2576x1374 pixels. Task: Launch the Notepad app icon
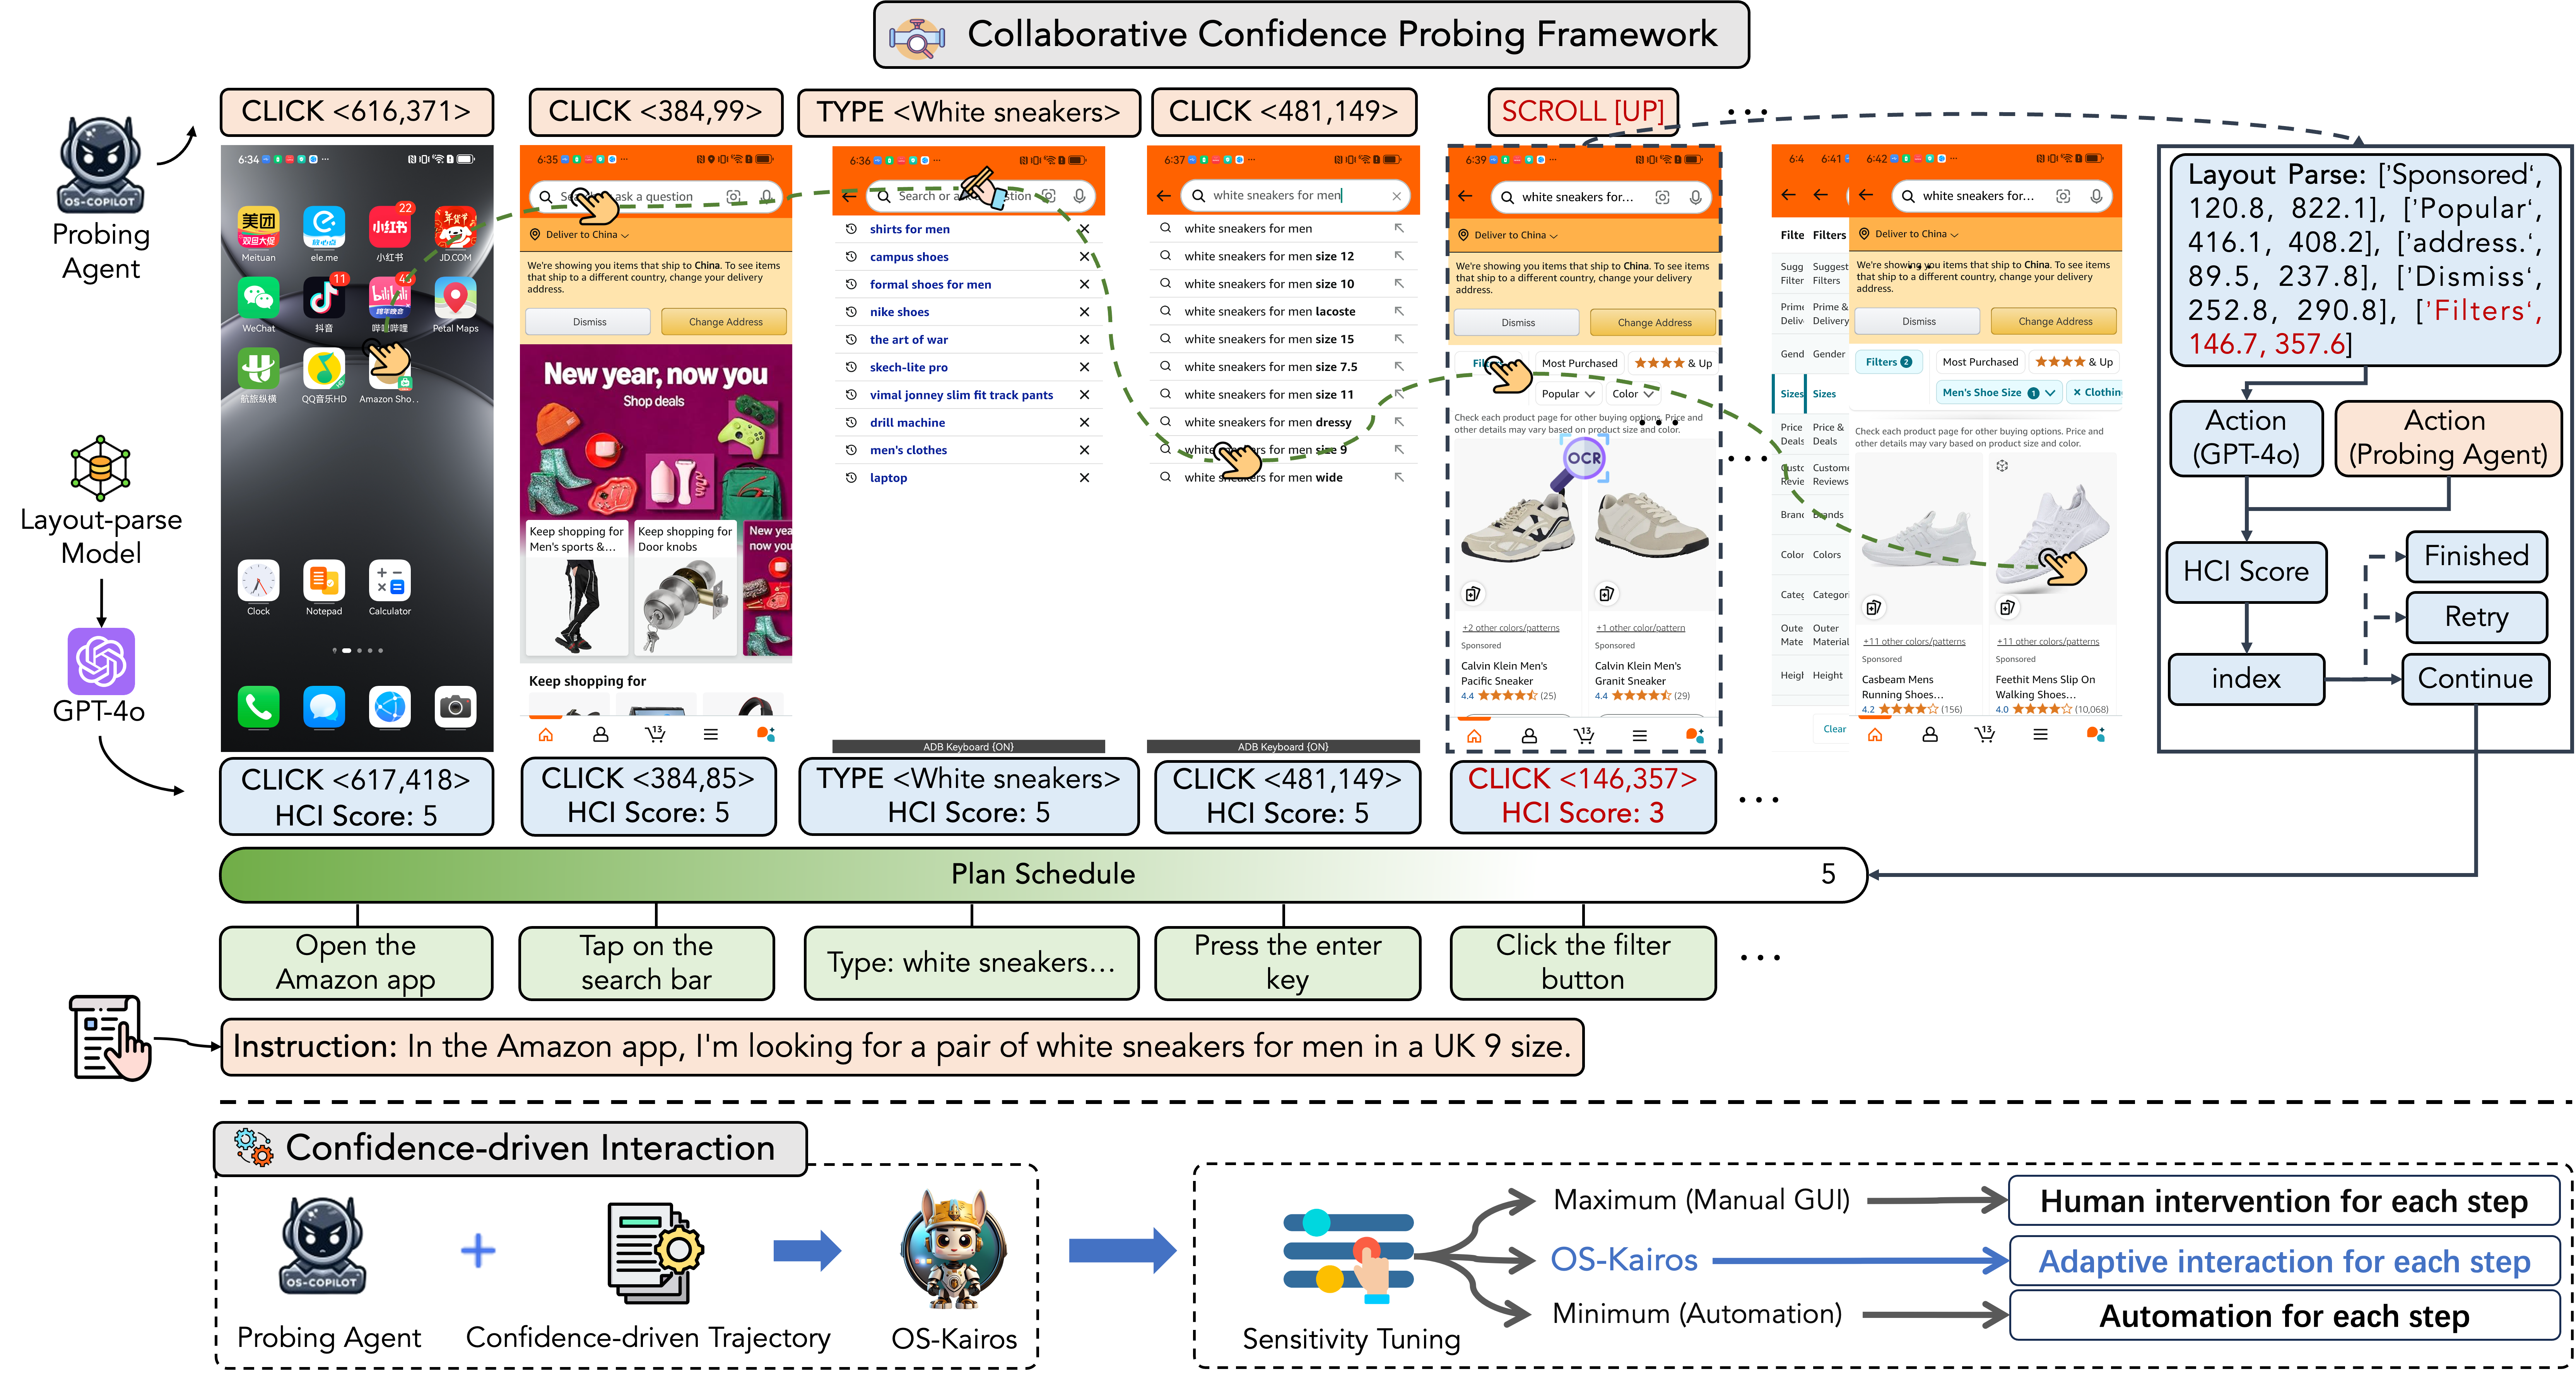[x=324, y=581]
